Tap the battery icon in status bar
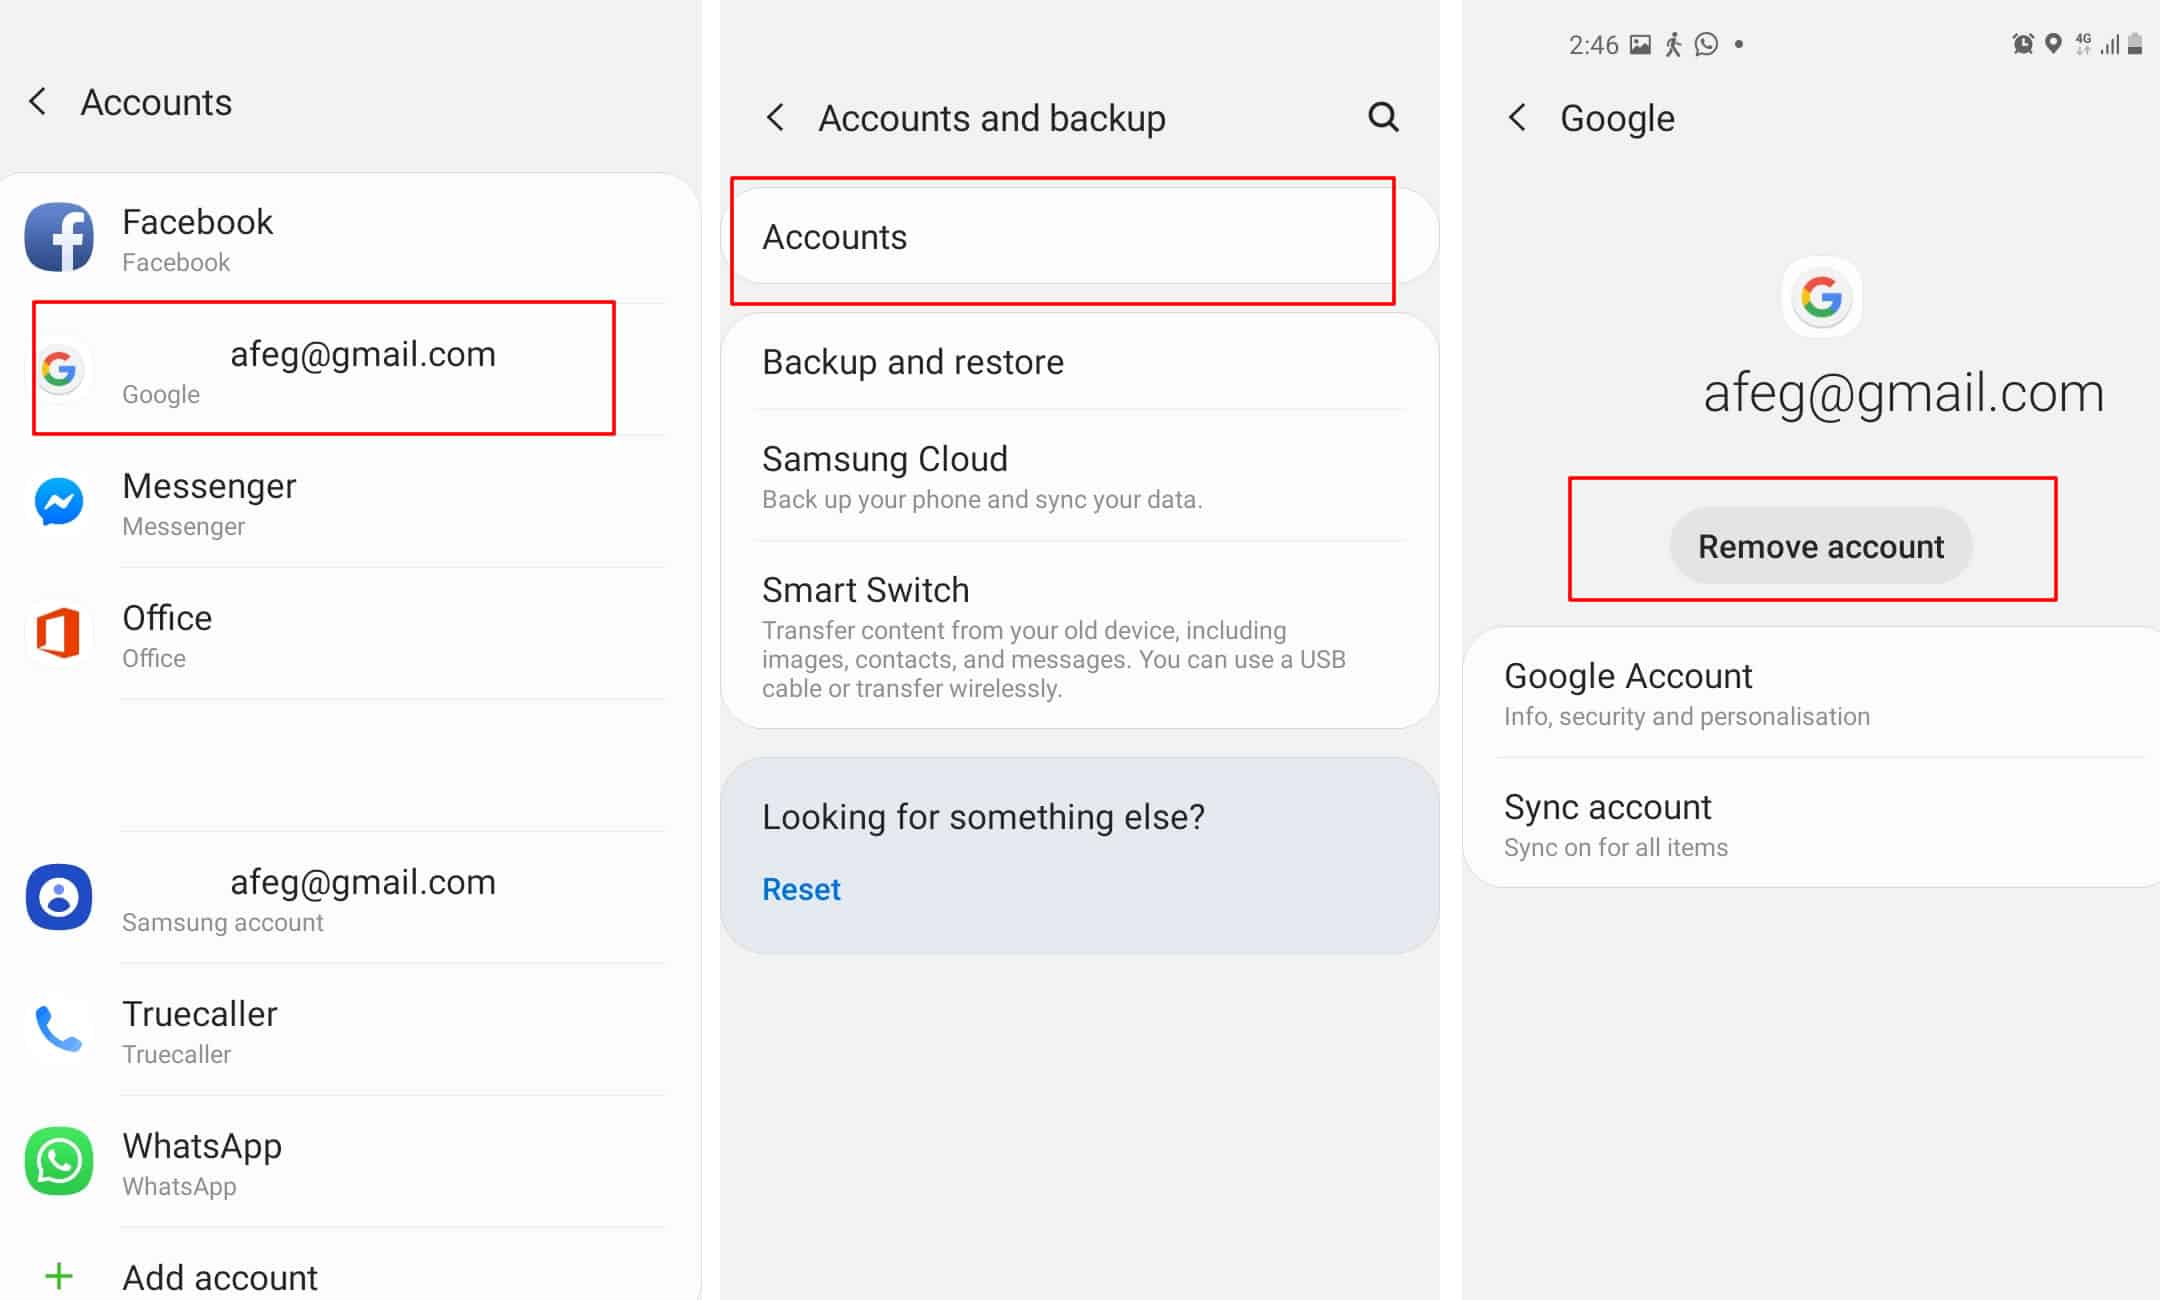The image size is (2160, 1300). click(x=2135, y=44)
